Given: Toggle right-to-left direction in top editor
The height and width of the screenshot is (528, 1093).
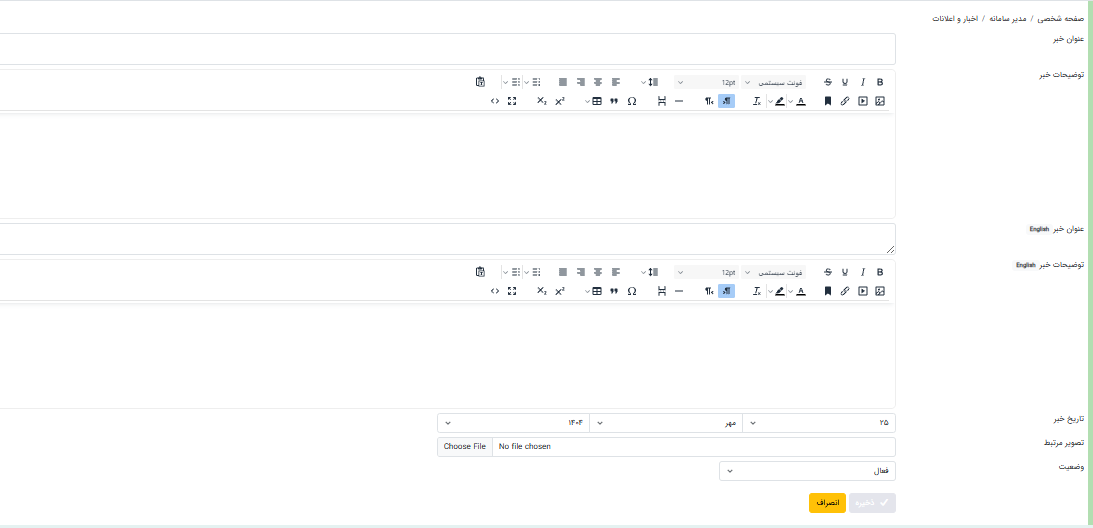Looking at the screenshot, I should click(x=726, y=101).
